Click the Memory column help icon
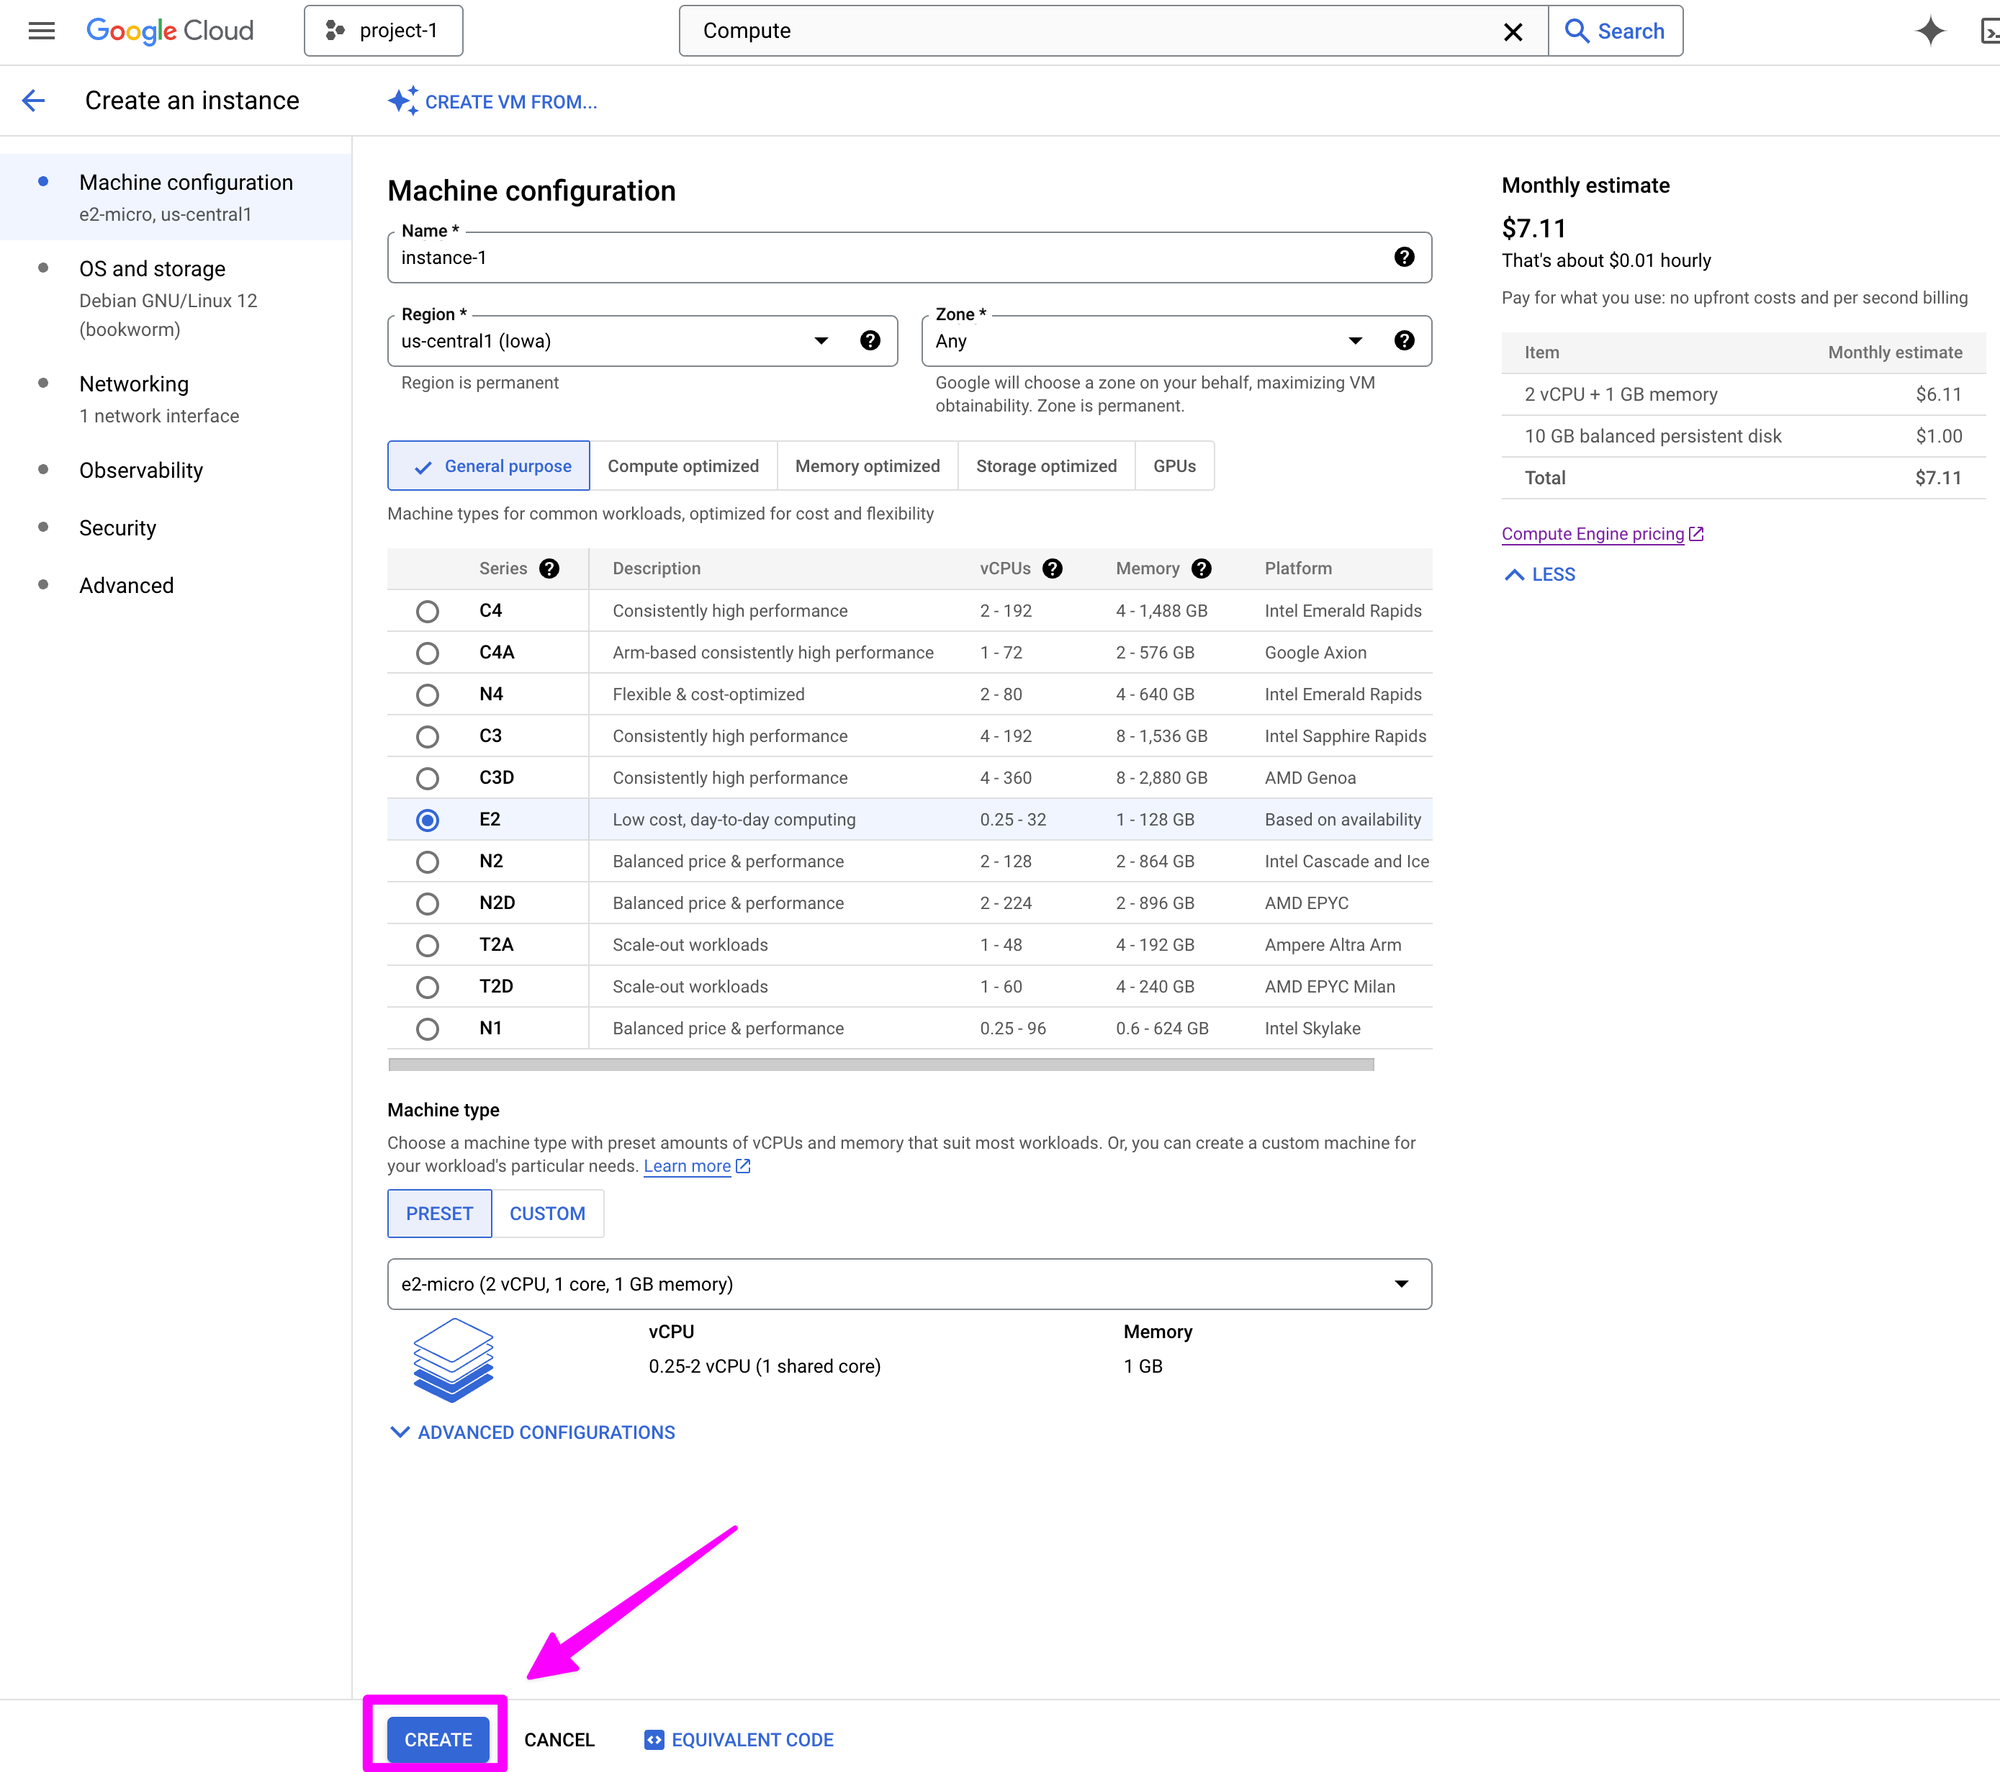The width and height of the screenshot is (2000, 1772). [x=1202, y=568]
